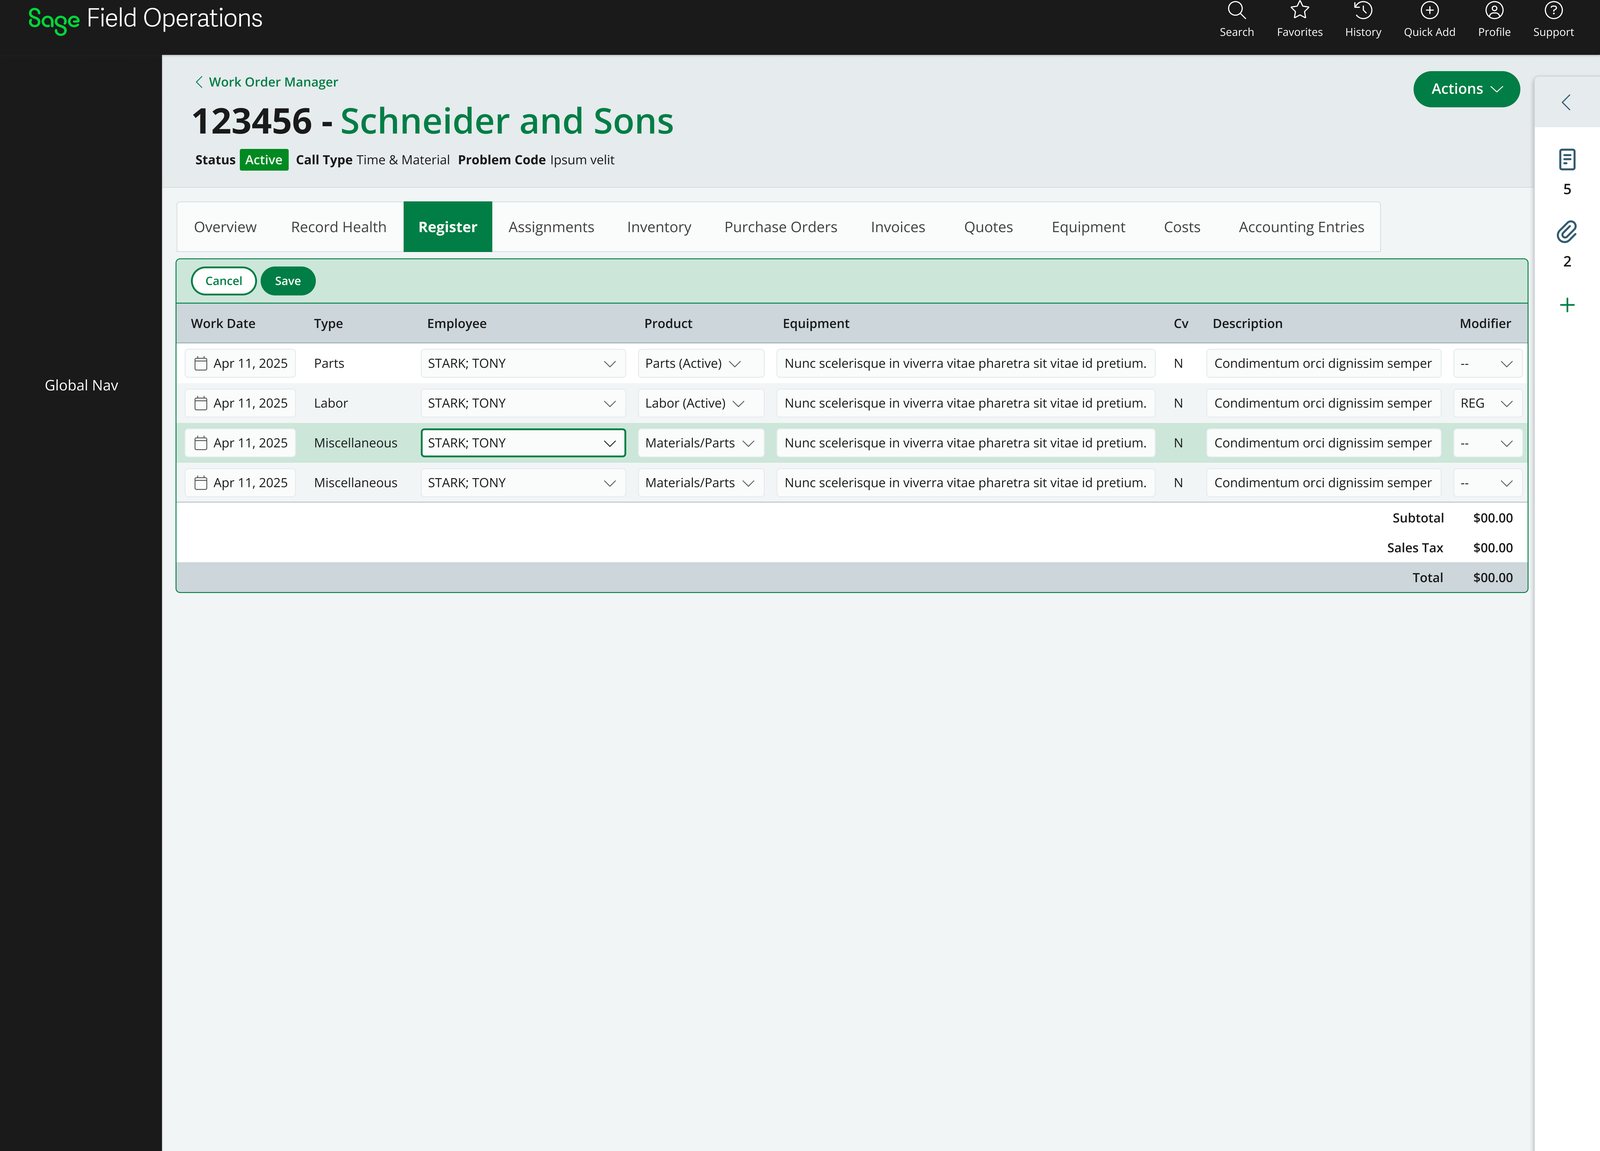Switch to the Purchase Orders tab

tap(781, 227)
